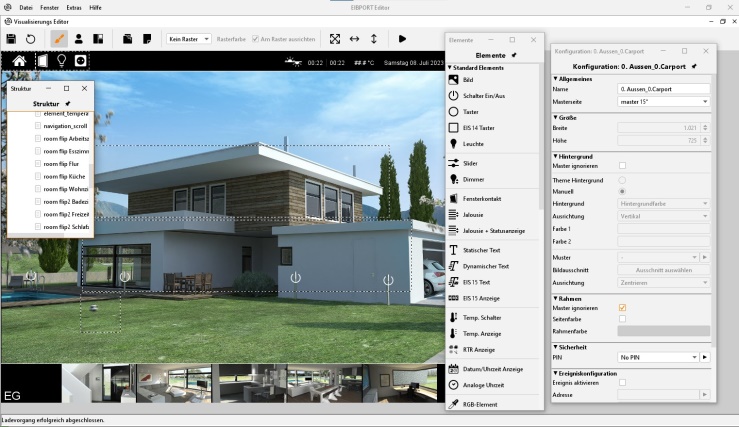Image resolution: width=739 pixels, height=427 pixels.
Task: Tick the Seitenfarbe checkbox
Action: [x=622, y=318]
